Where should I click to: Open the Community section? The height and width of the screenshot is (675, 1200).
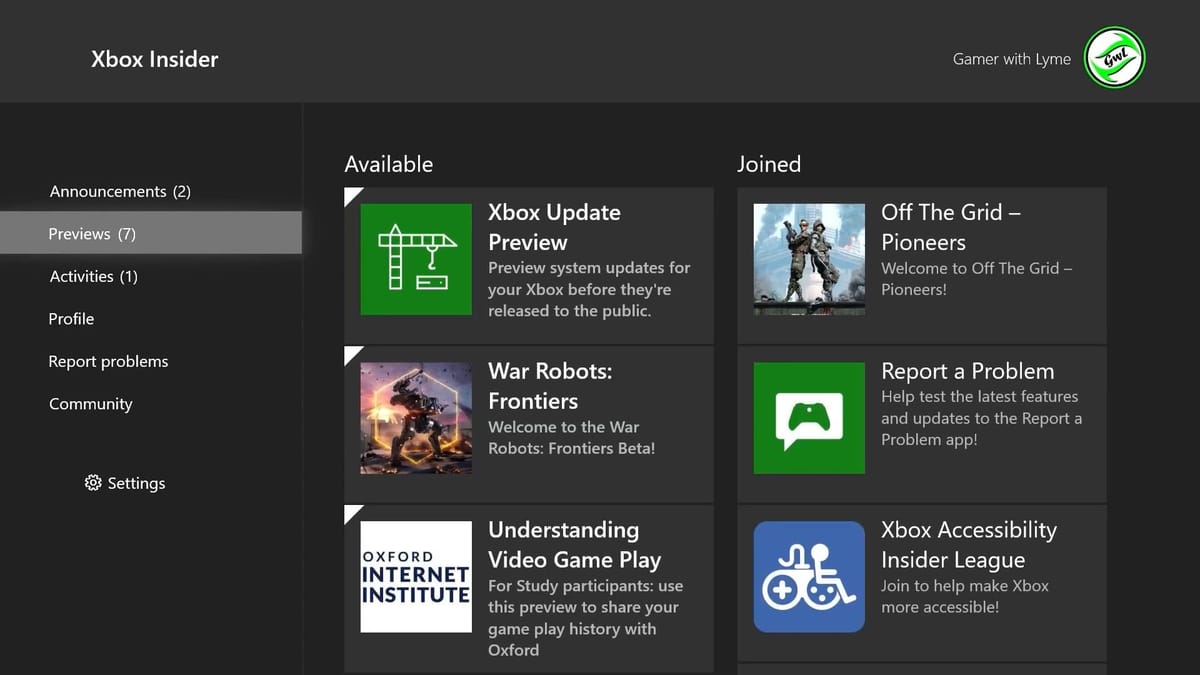click(90, 404)
